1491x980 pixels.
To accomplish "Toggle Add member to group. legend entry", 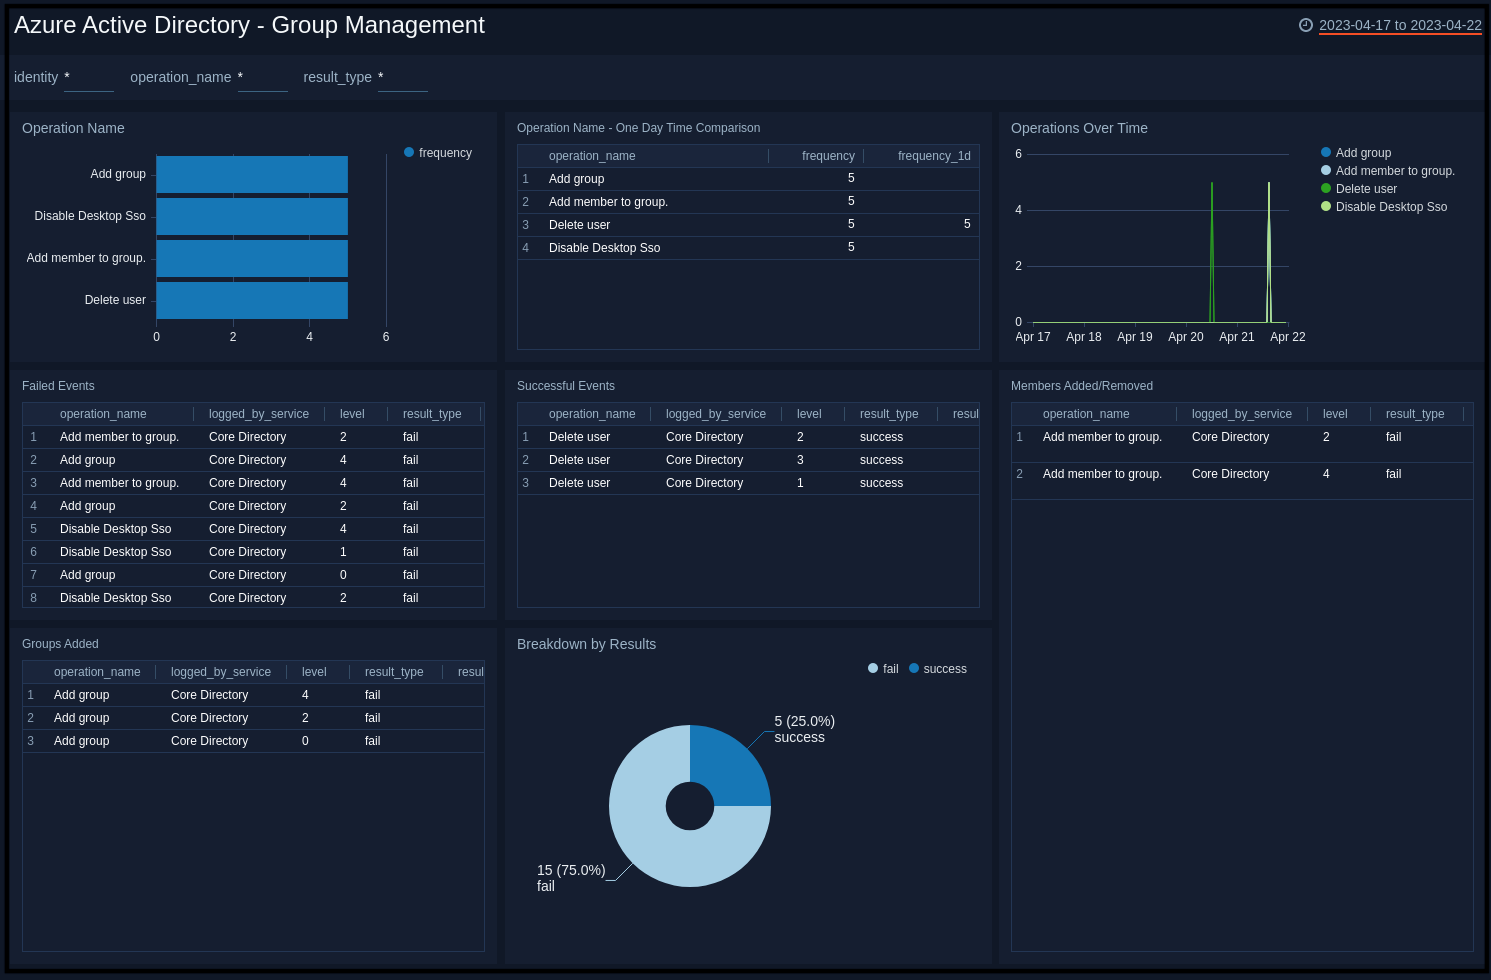I will [x=1387, y=171].
